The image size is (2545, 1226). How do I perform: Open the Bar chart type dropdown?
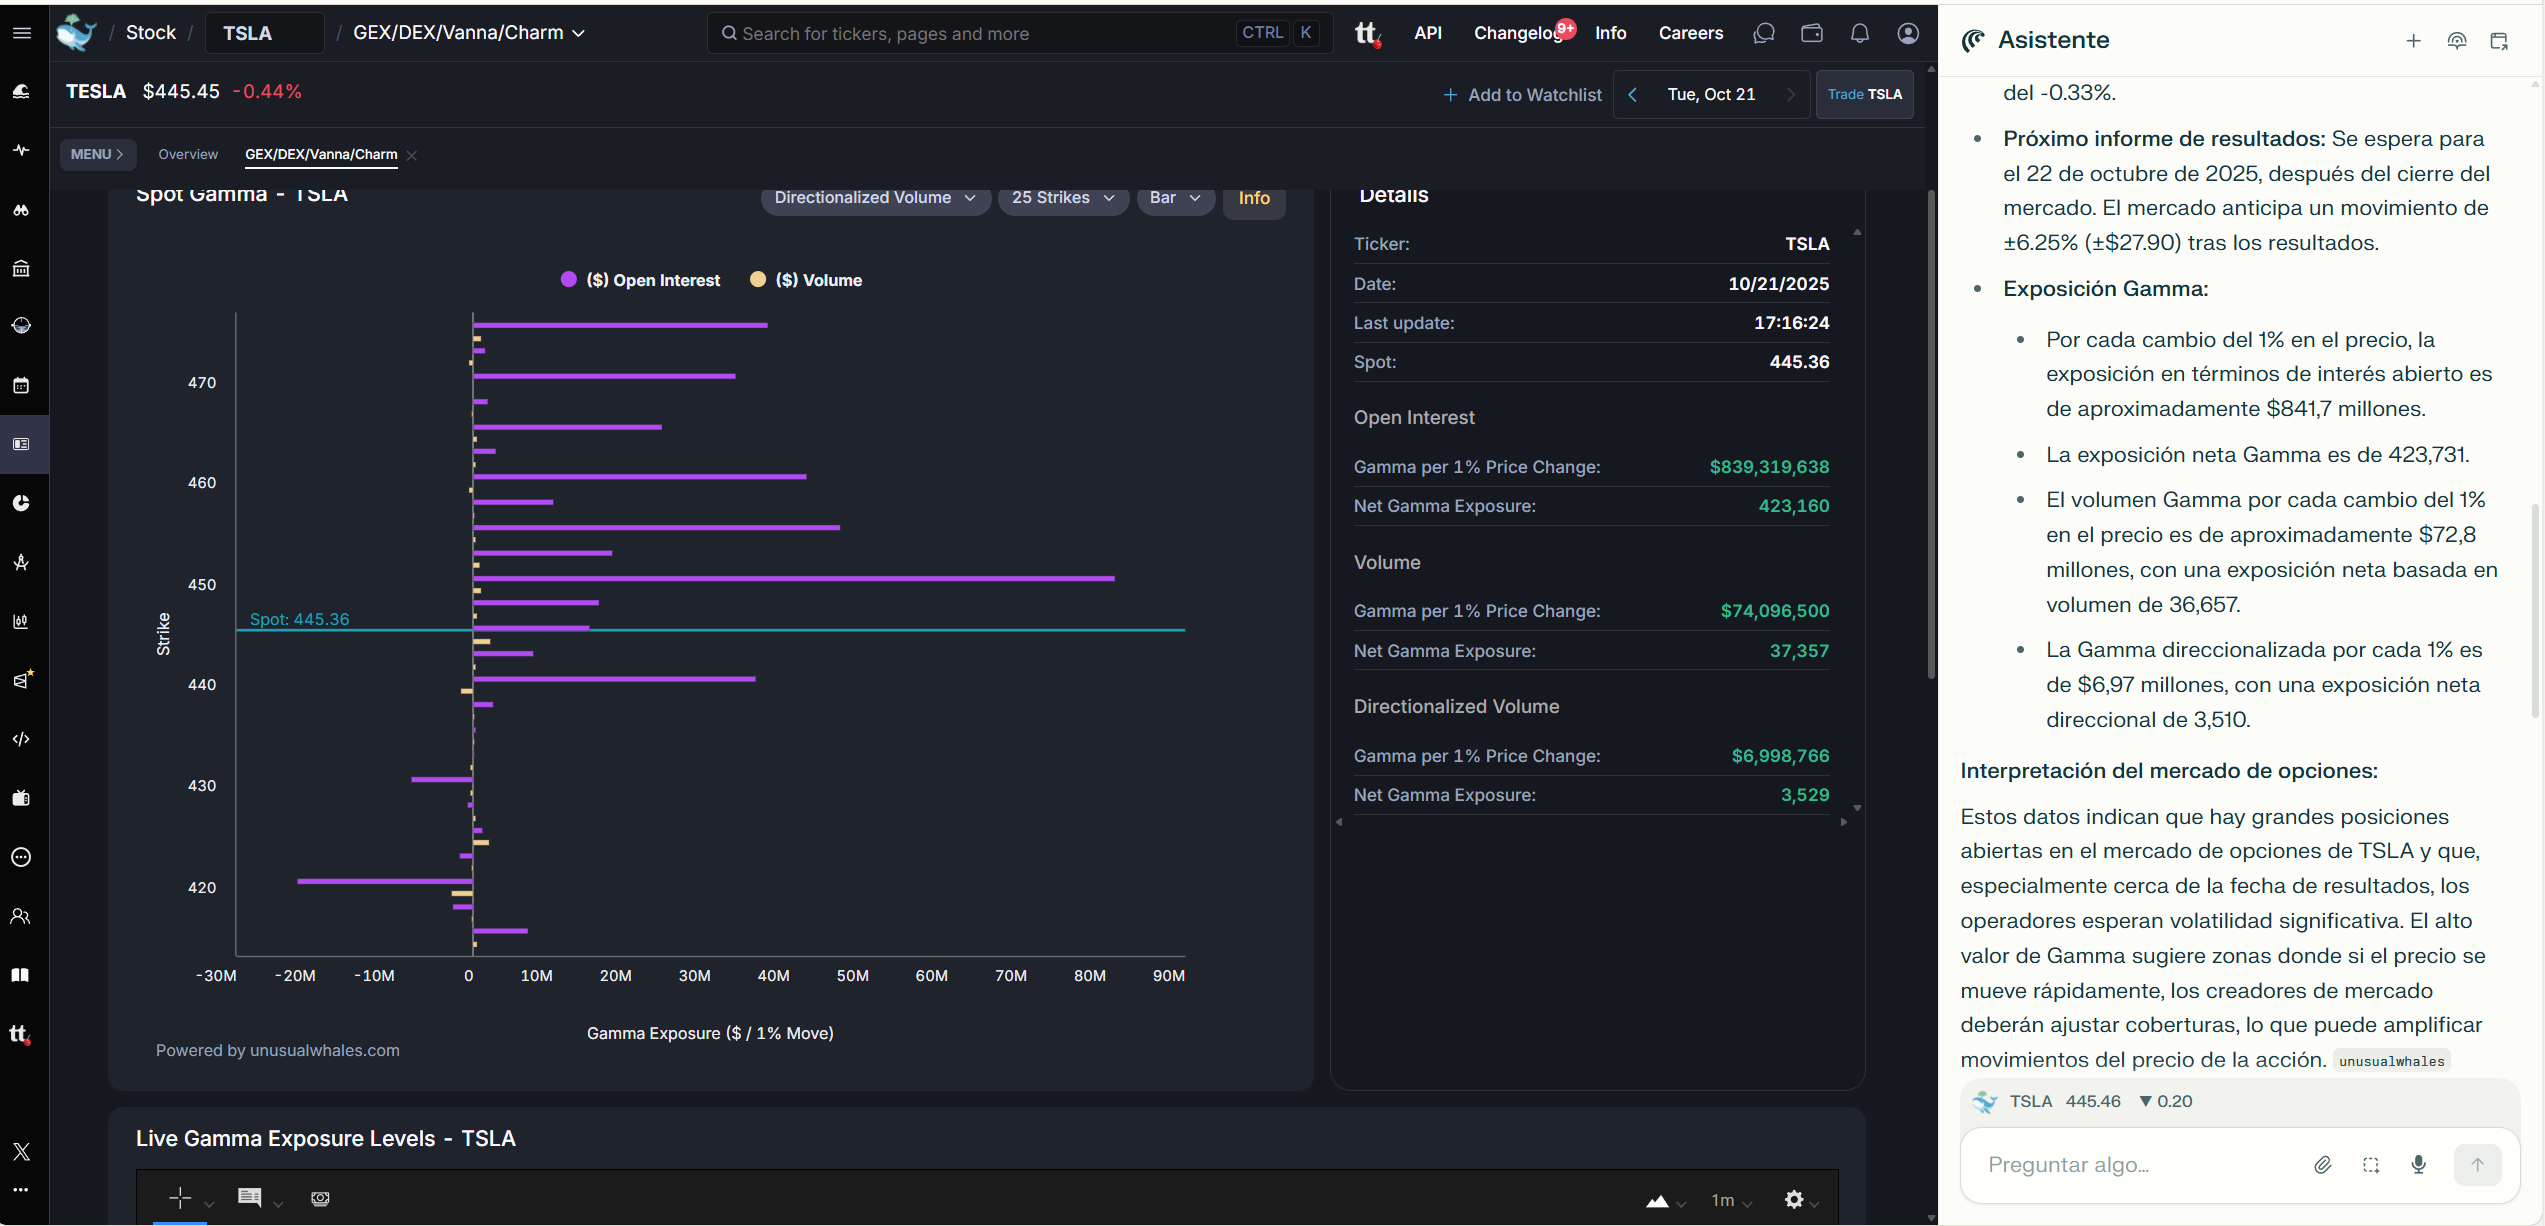[x=1175, y=198]
